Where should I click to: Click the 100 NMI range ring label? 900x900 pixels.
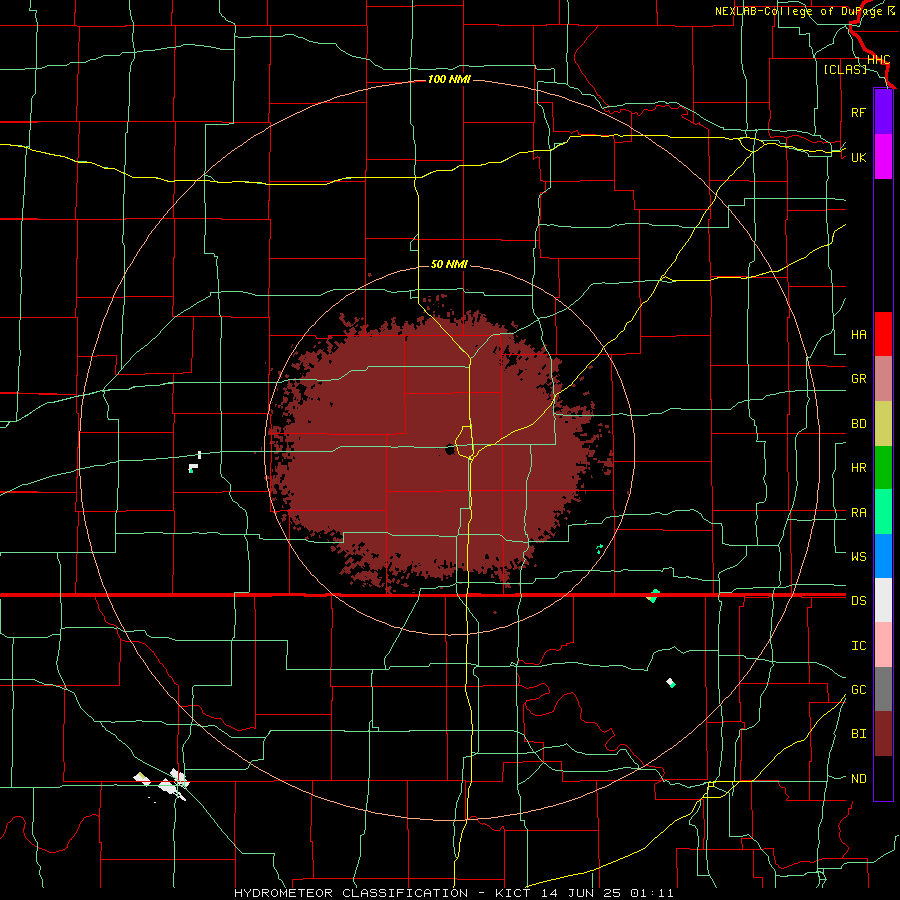pos(449,79)
